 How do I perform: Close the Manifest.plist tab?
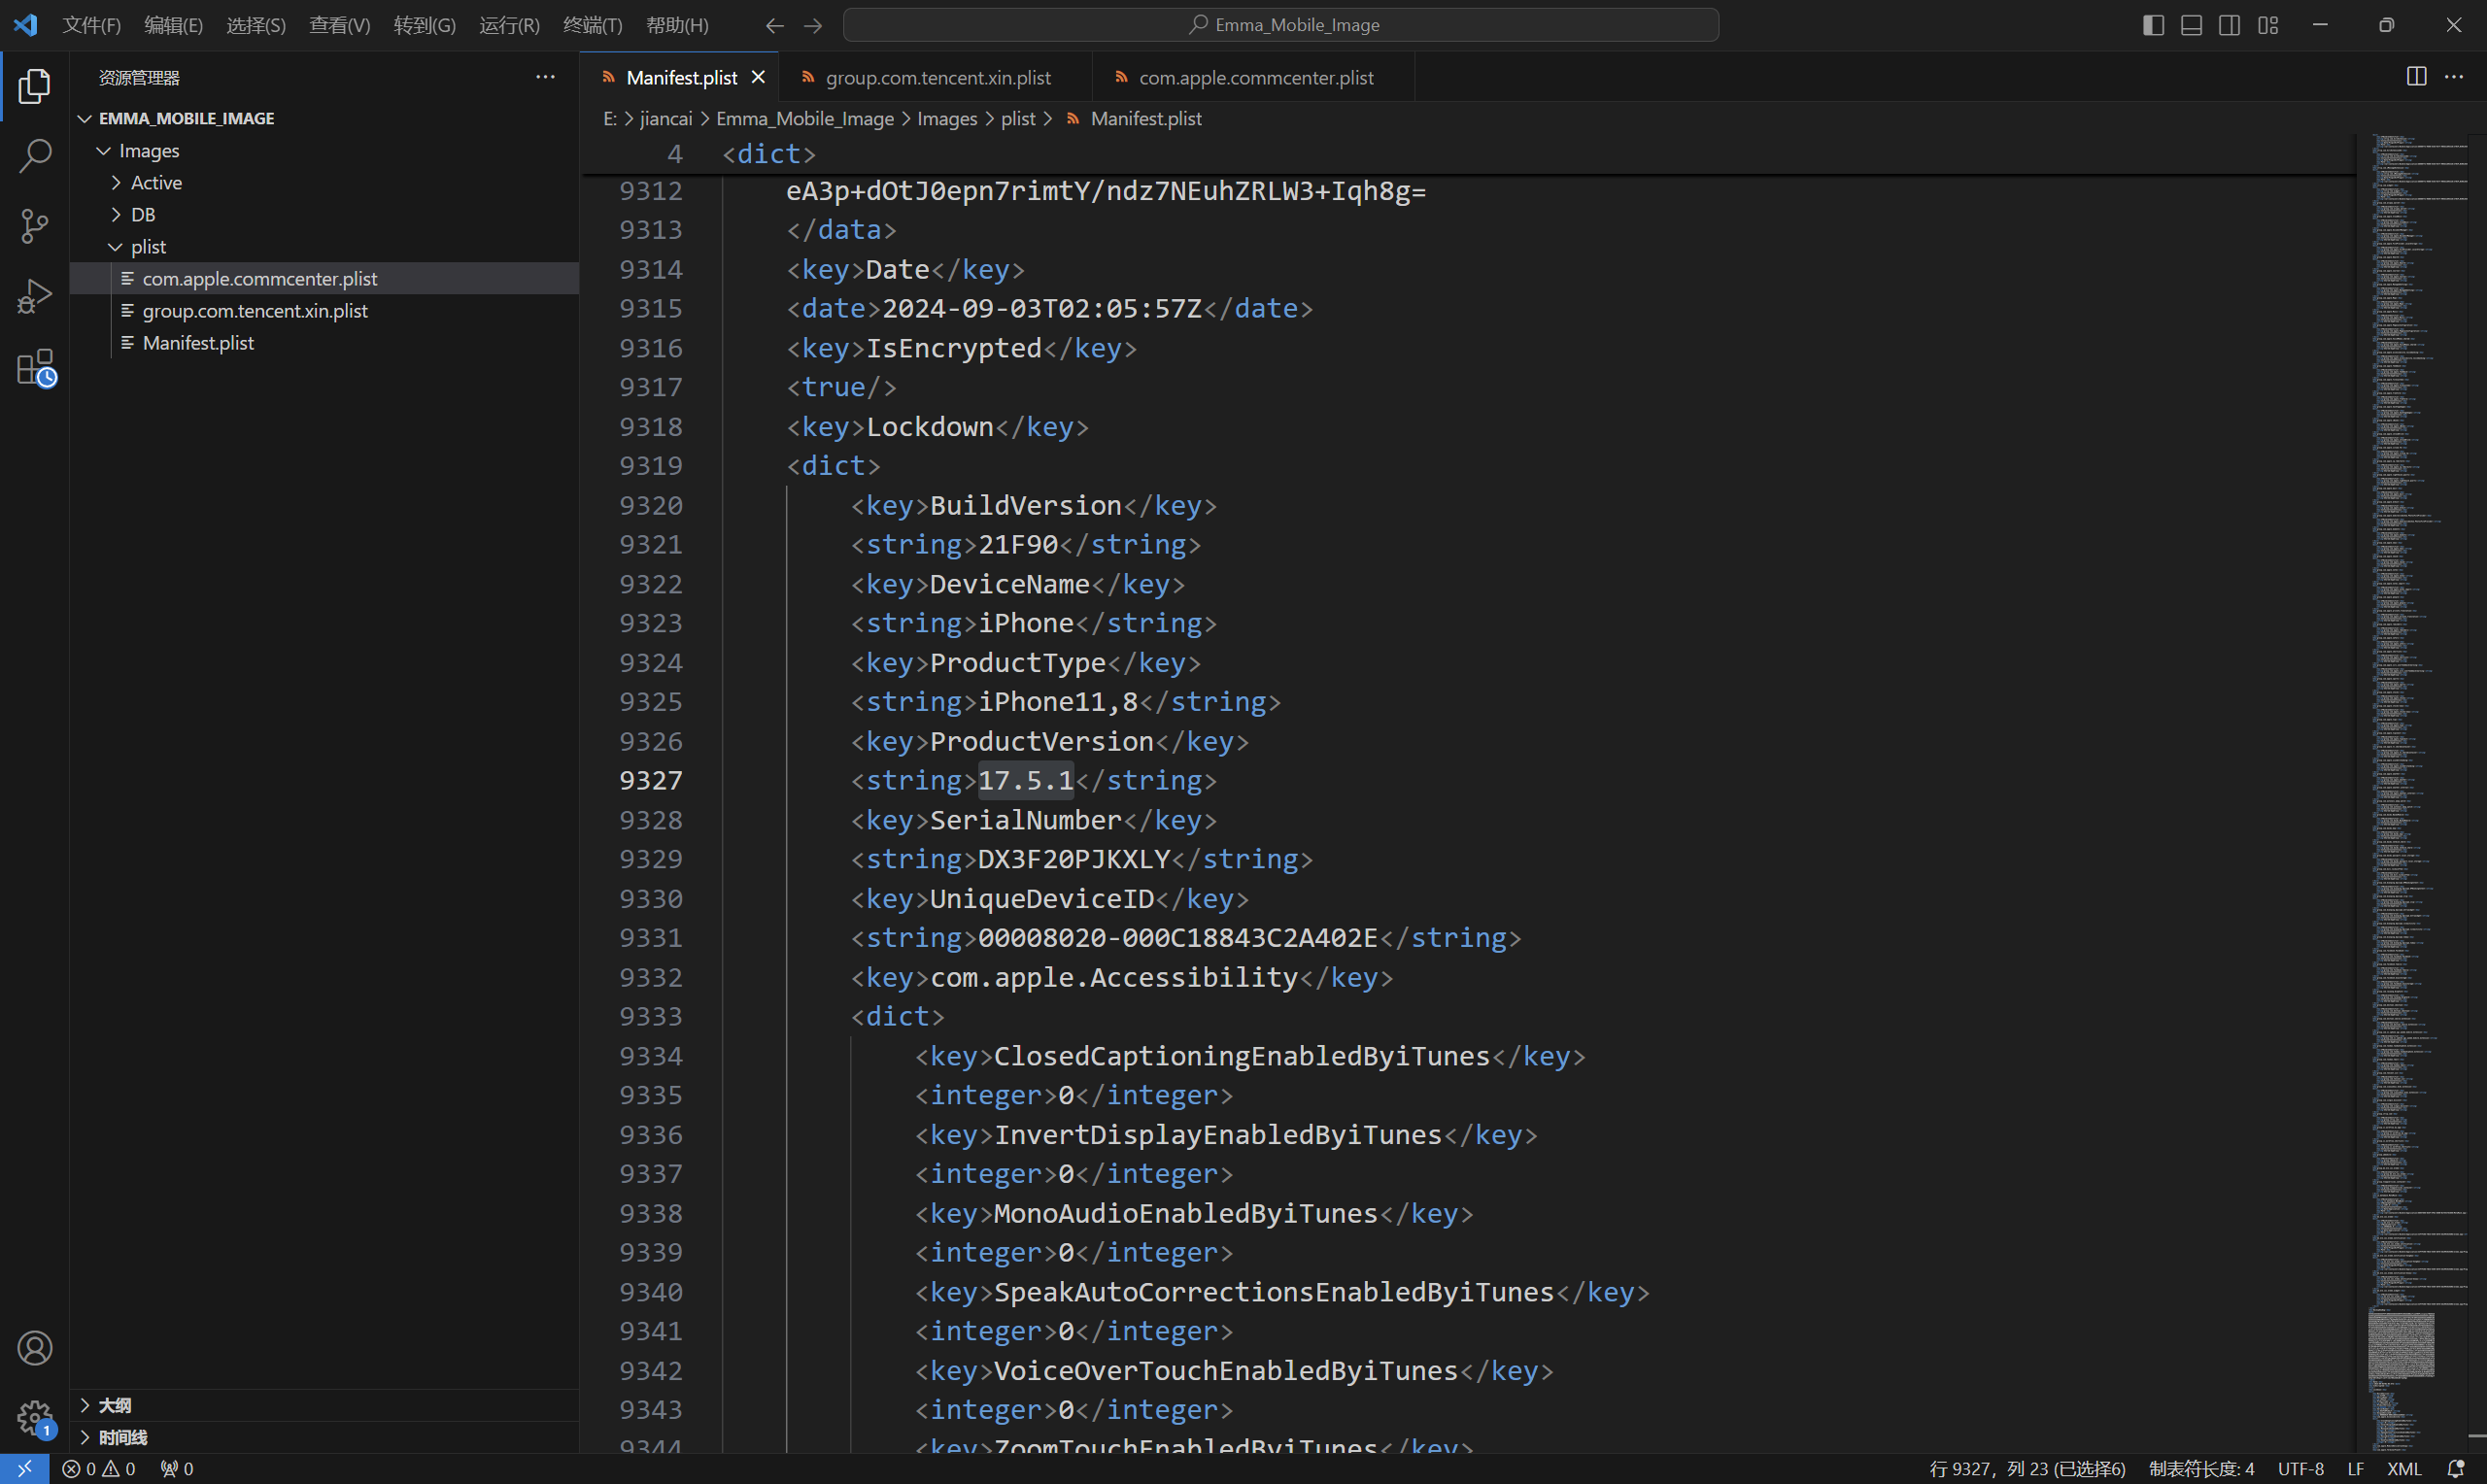758,77
